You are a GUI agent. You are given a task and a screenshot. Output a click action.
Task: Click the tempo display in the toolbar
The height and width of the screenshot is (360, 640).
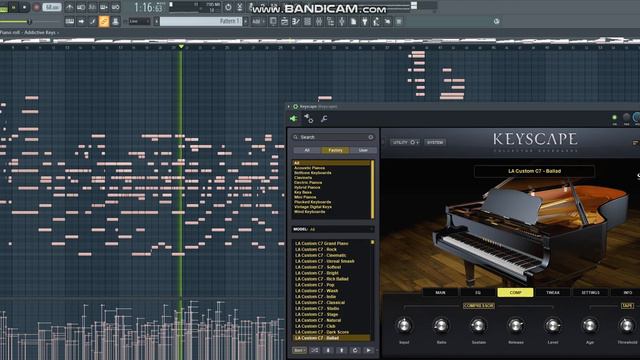point(51,7)
